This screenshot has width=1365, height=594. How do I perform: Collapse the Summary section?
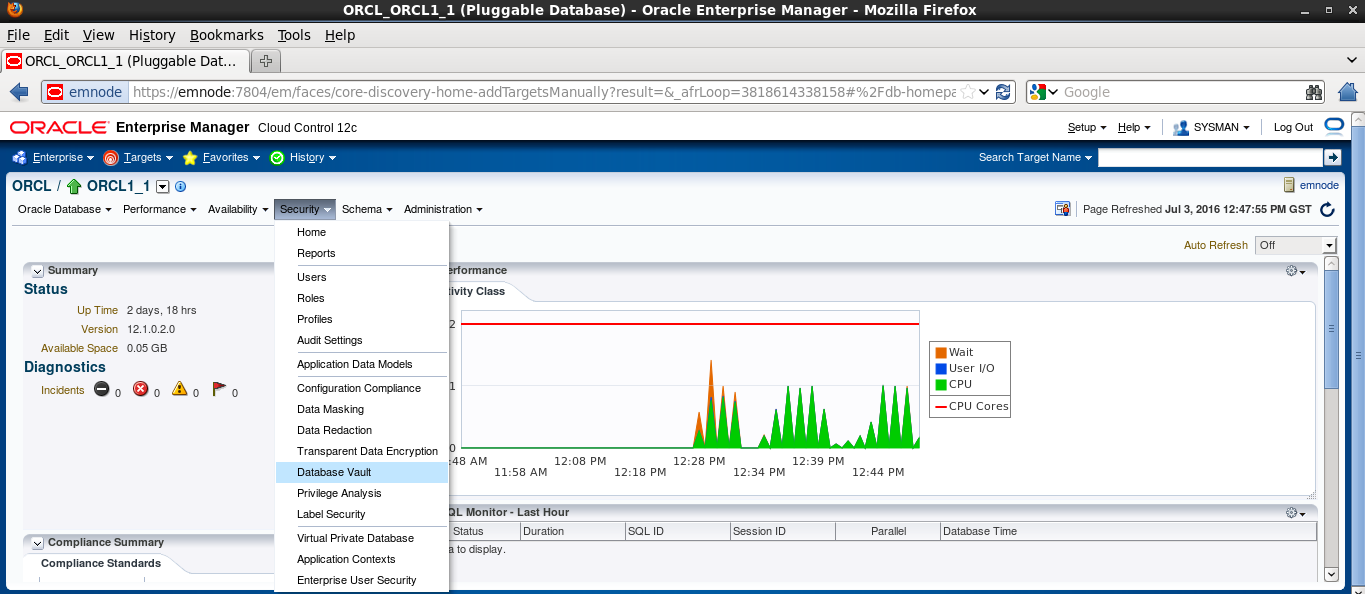(x=37, y=270)
